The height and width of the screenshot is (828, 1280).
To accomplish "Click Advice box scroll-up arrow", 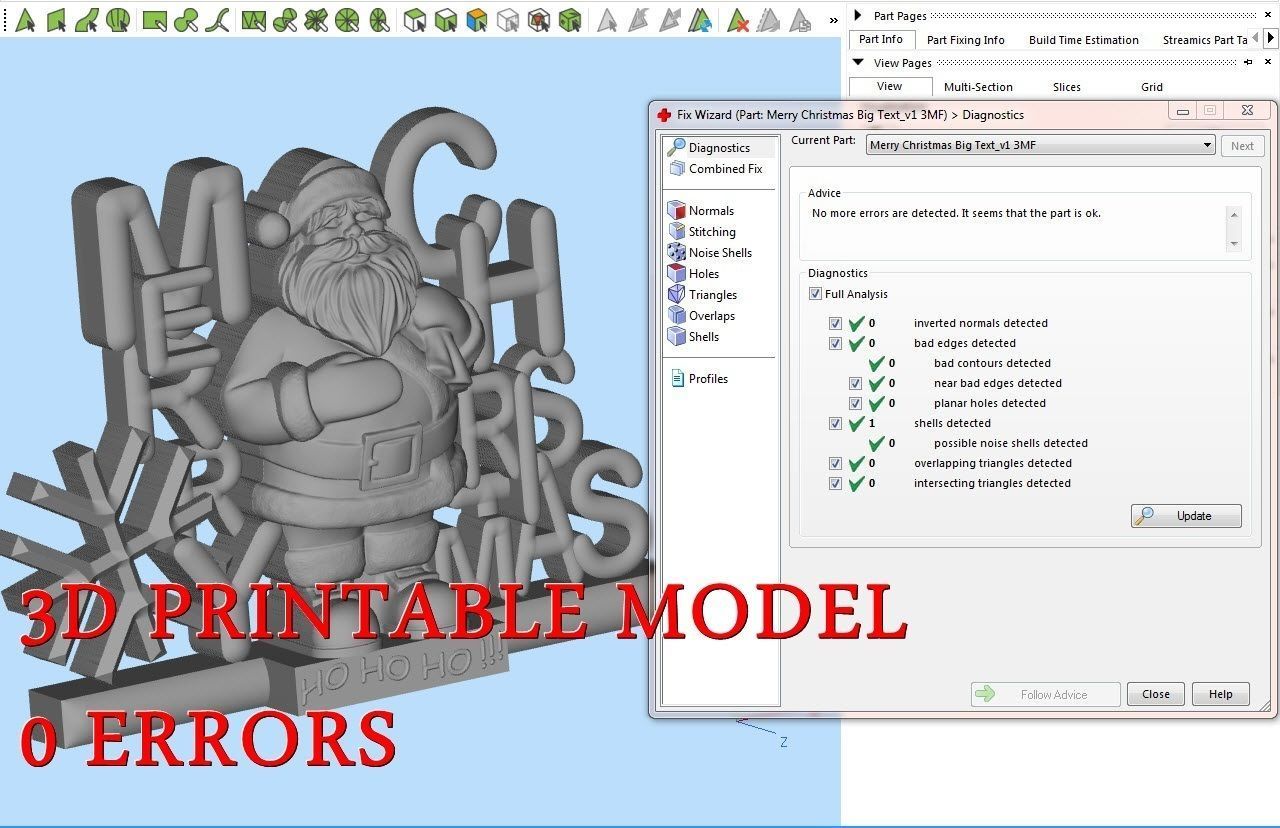I will (1234, 215).
